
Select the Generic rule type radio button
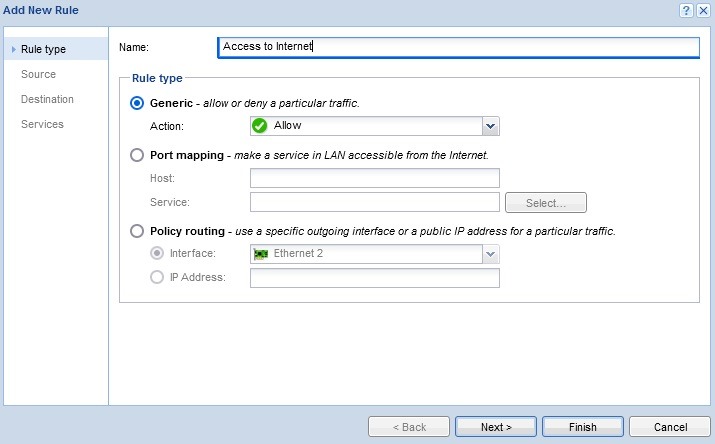(138, 103)
